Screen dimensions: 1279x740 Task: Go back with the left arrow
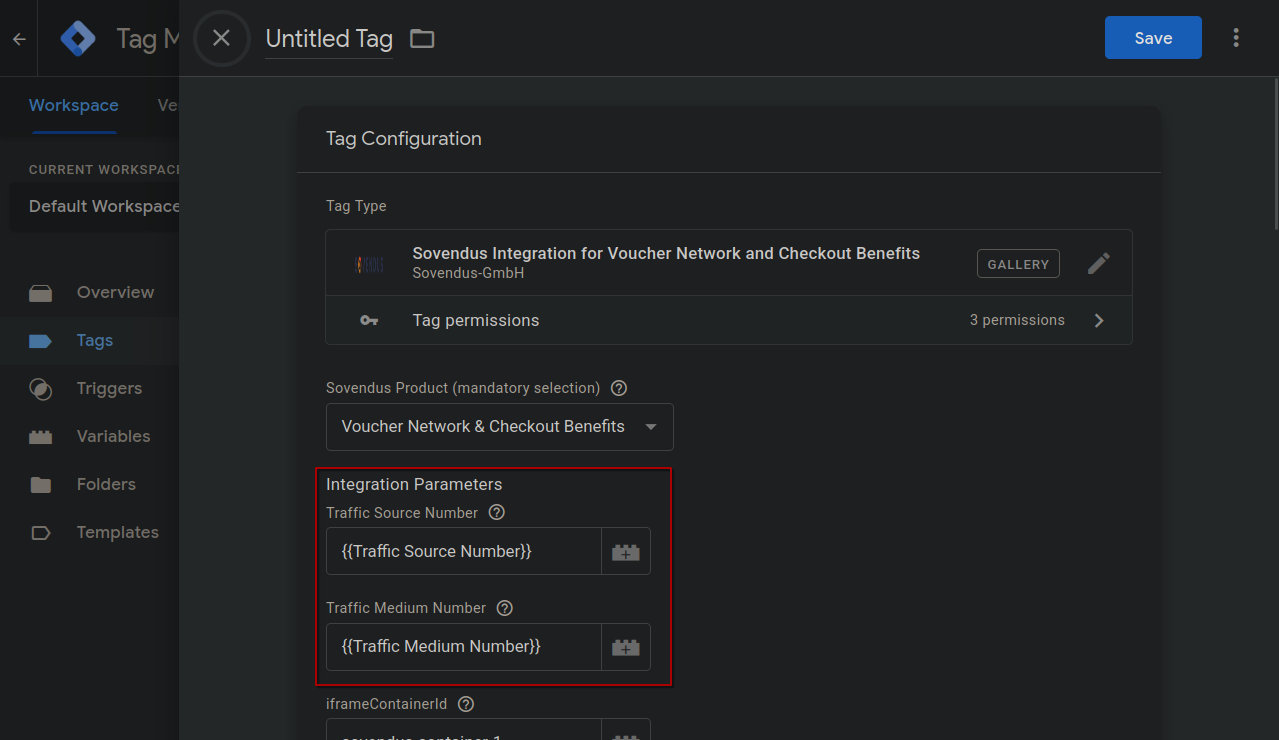19,39
